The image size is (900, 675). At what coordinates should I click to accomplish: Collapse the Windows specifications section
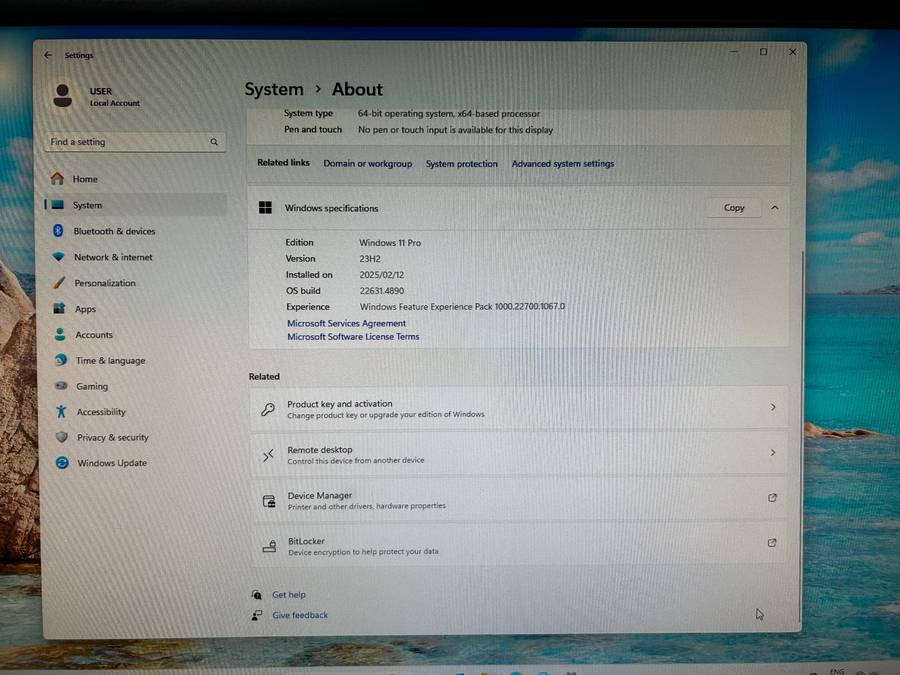pyautogui.click(x=775, y=208)
